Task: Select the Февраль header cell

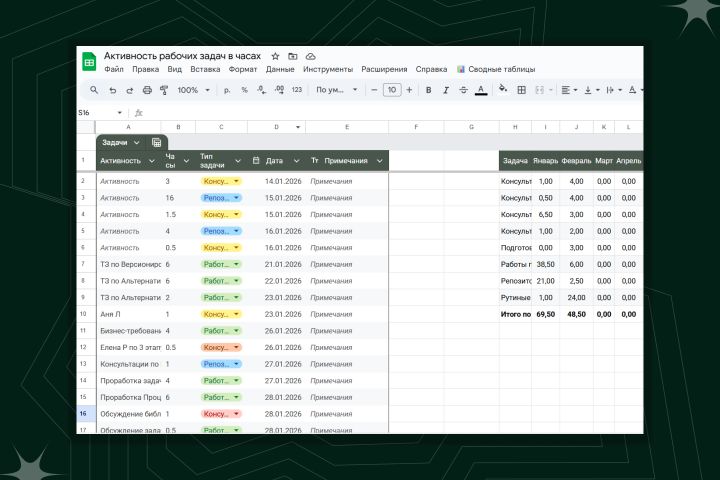Action: 576,161
